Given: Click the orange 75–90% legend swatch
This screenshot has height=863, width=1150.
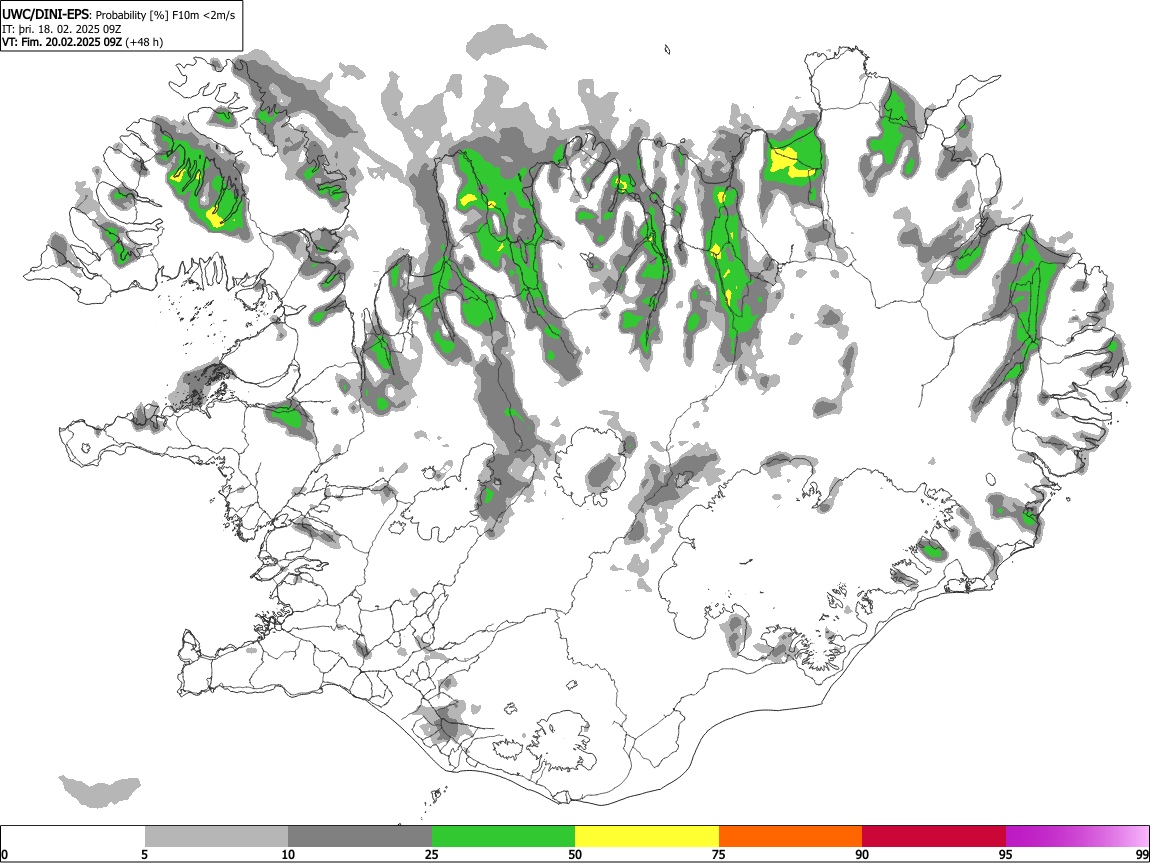Looking at the screenshot, I should (790, 836).
